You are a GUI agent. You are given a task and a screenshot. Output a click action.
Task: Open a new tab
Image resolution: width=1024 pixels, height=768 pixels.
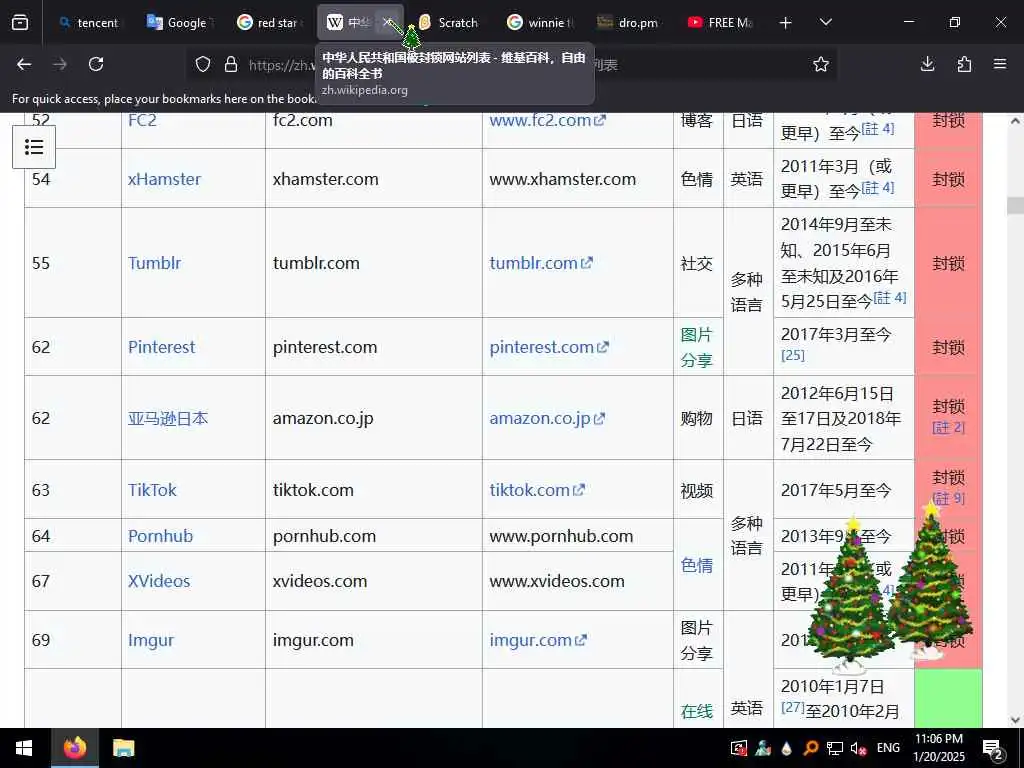coord(786,23)
